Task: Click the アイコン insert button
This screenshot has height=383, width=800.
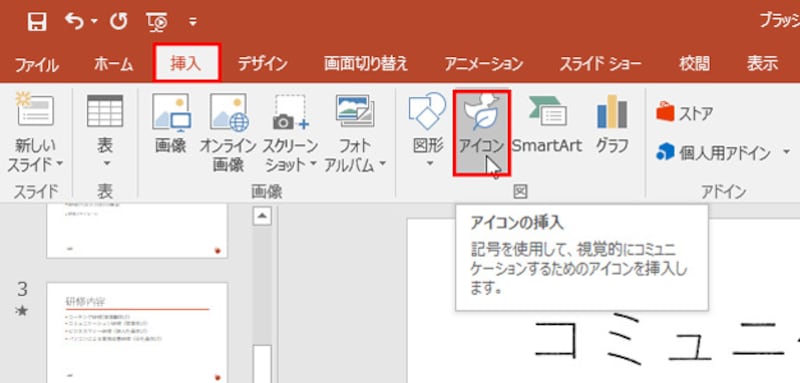Action: tap(482, 133)
